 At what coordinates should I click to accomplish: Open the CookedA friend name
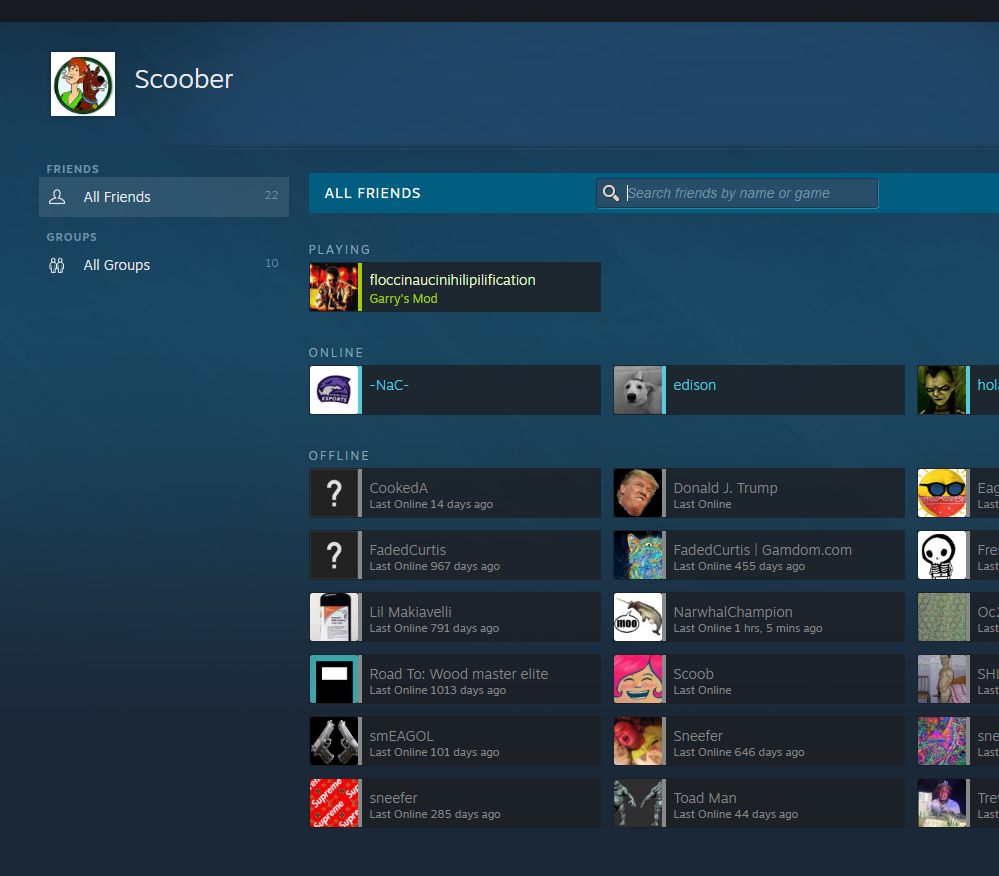point(399,488)
